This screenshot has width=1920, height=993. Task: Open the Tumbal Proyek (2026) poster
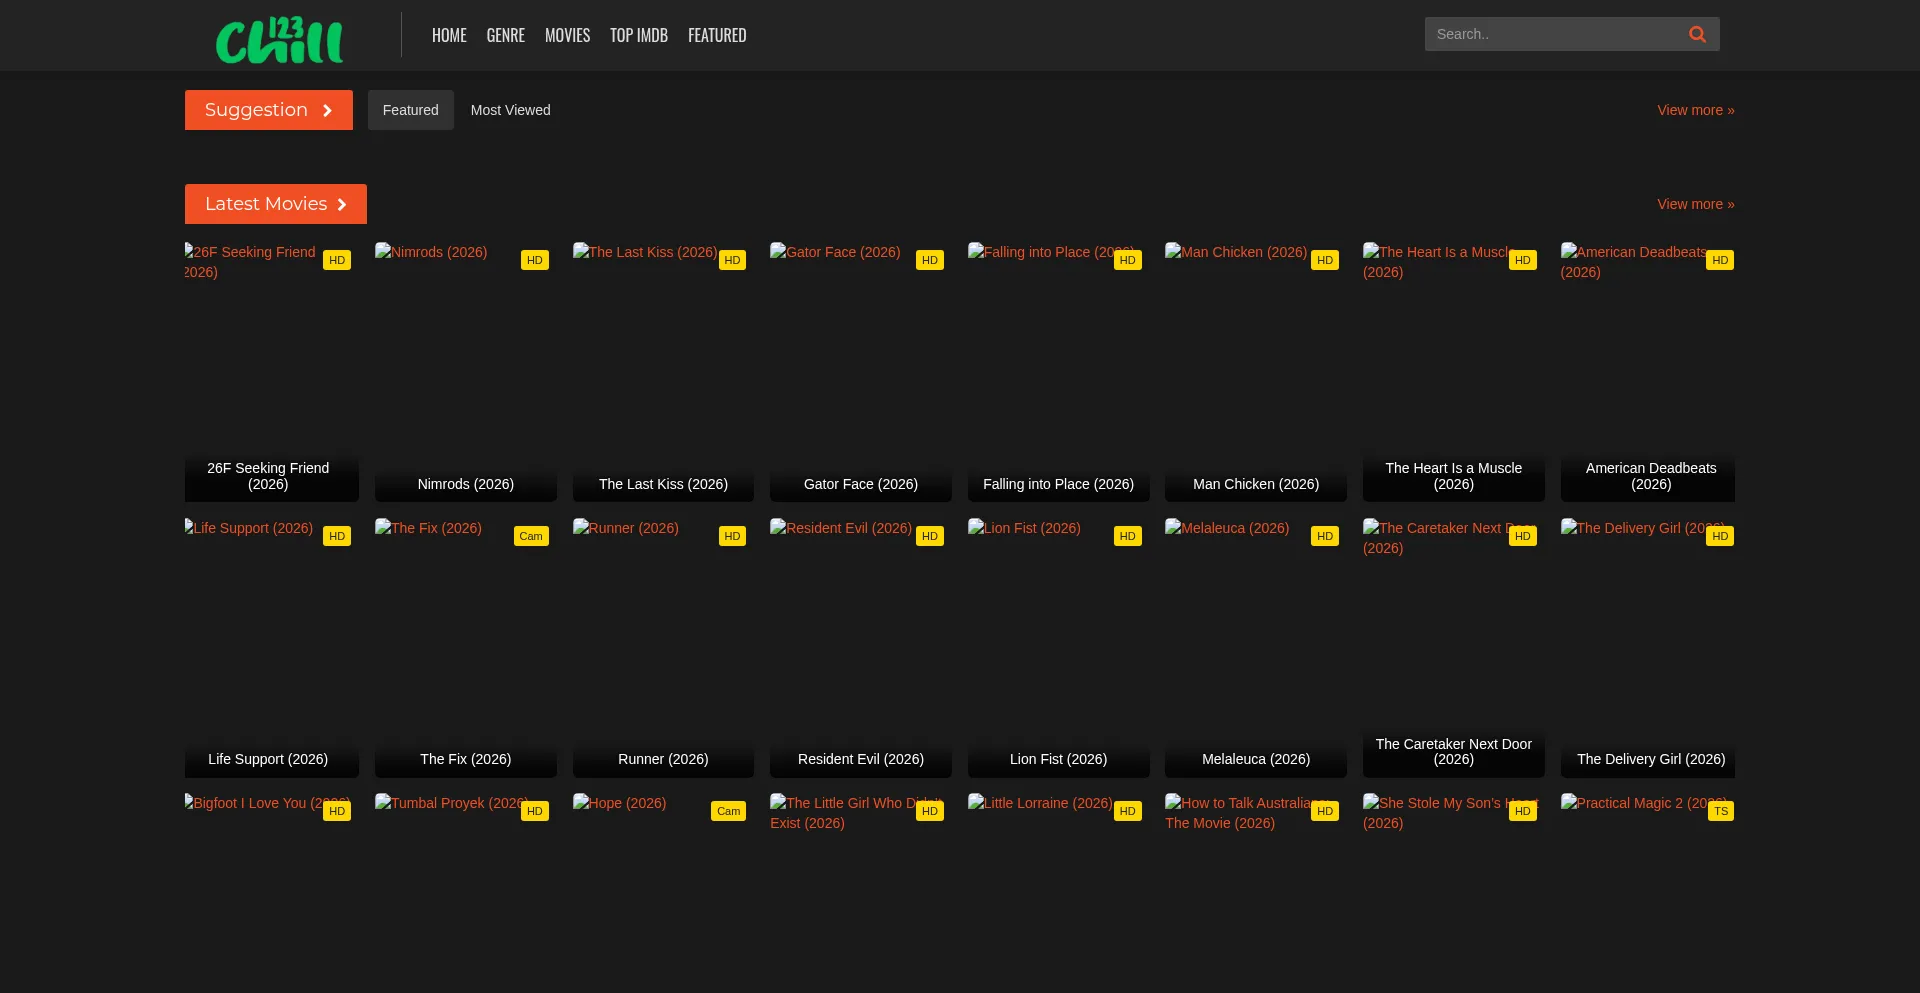point(466,893)
